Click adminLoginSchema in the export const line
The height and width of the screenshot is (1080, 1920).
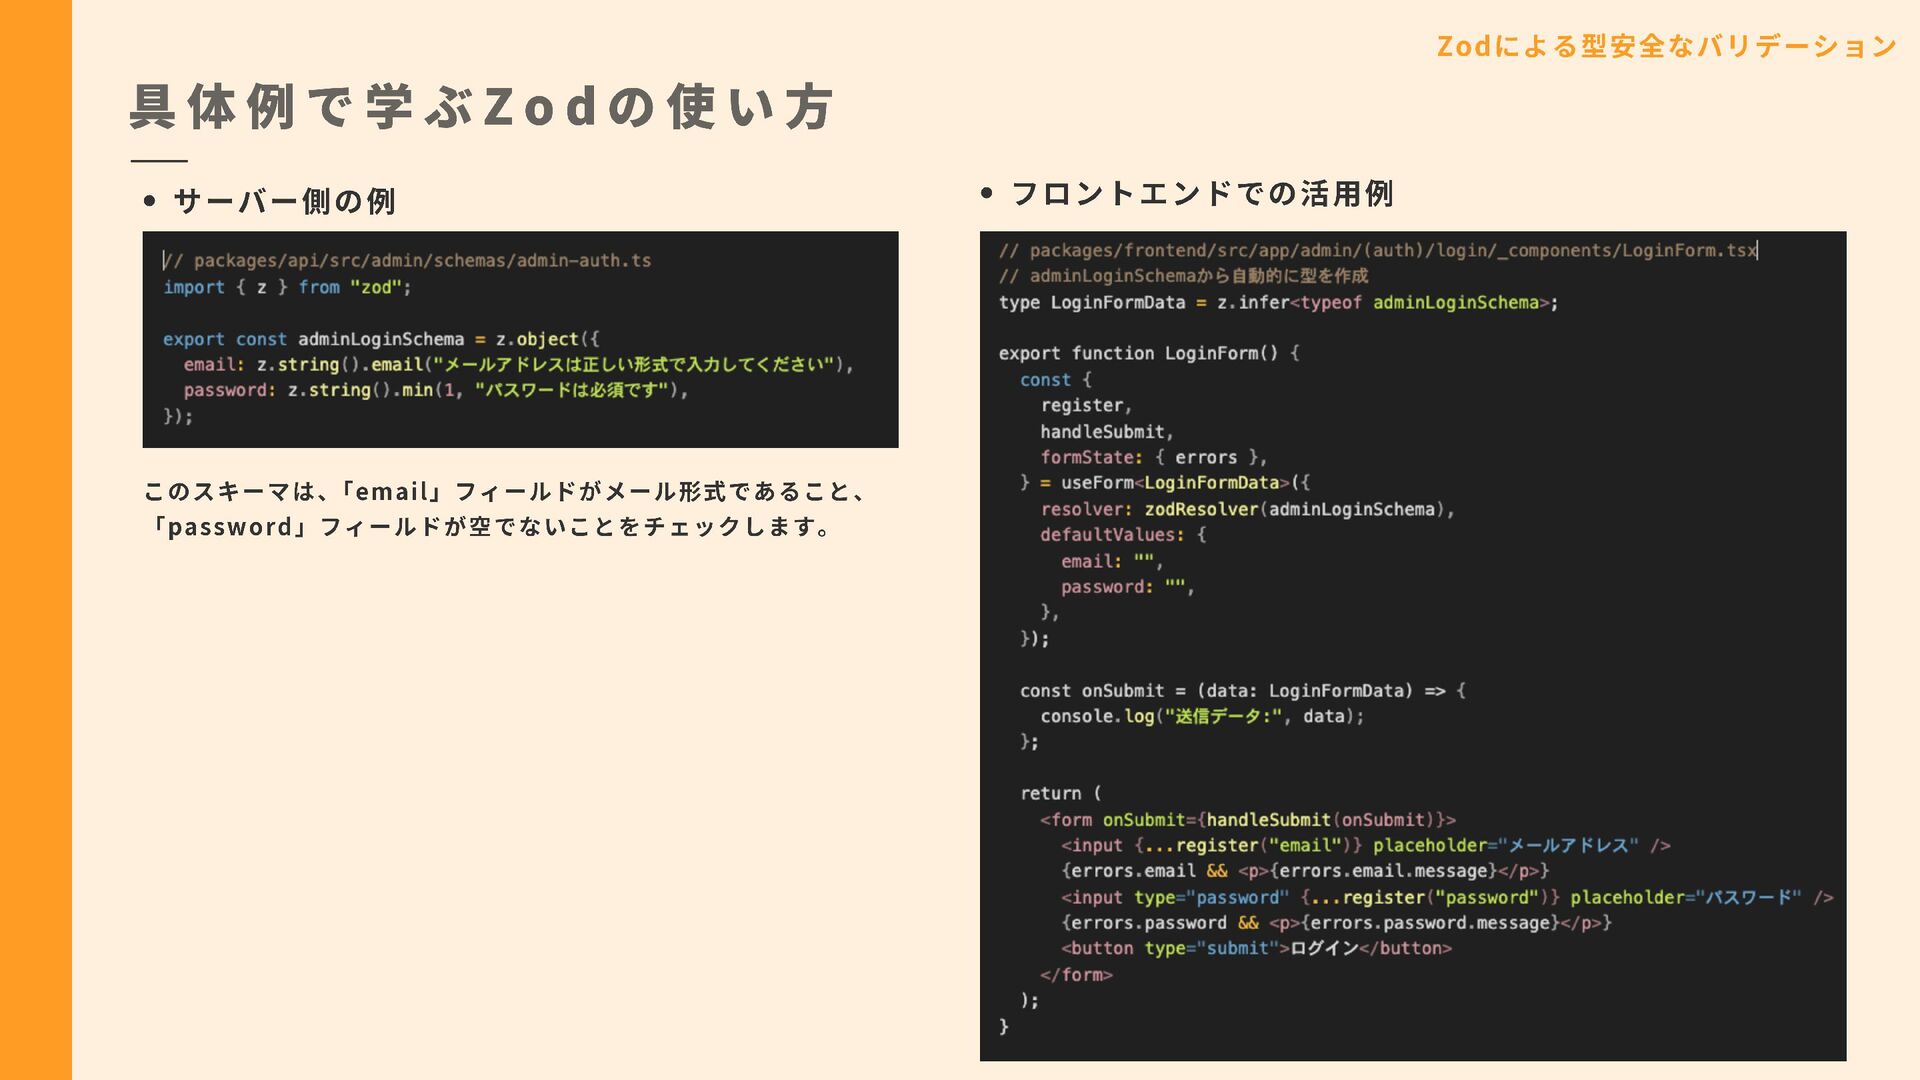(x=380, y=340)
